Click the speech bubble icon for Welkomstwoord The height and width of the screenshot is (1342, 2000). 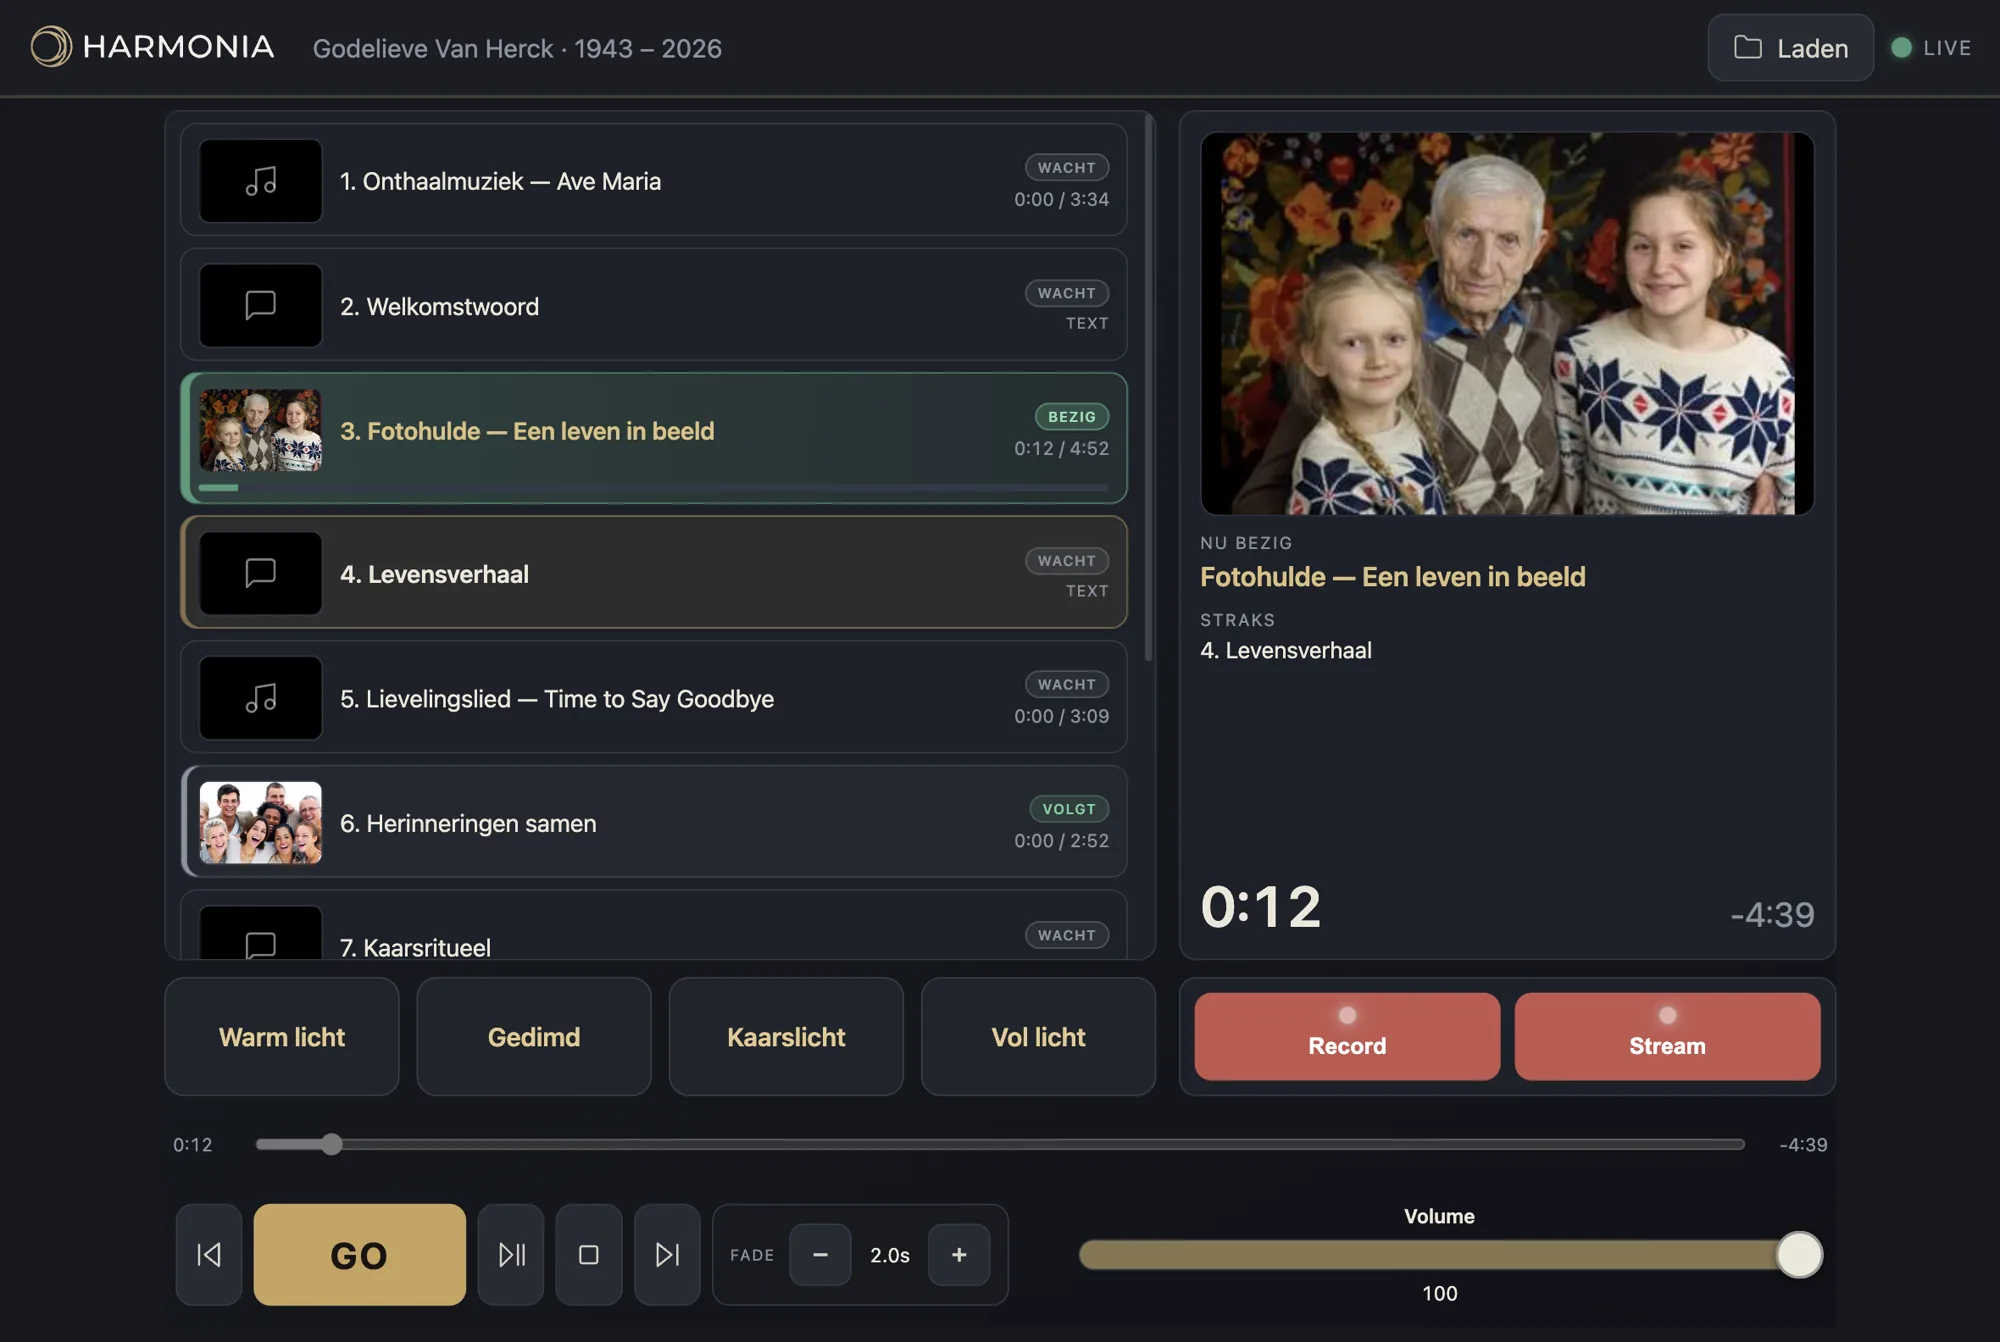click(261, 305)
